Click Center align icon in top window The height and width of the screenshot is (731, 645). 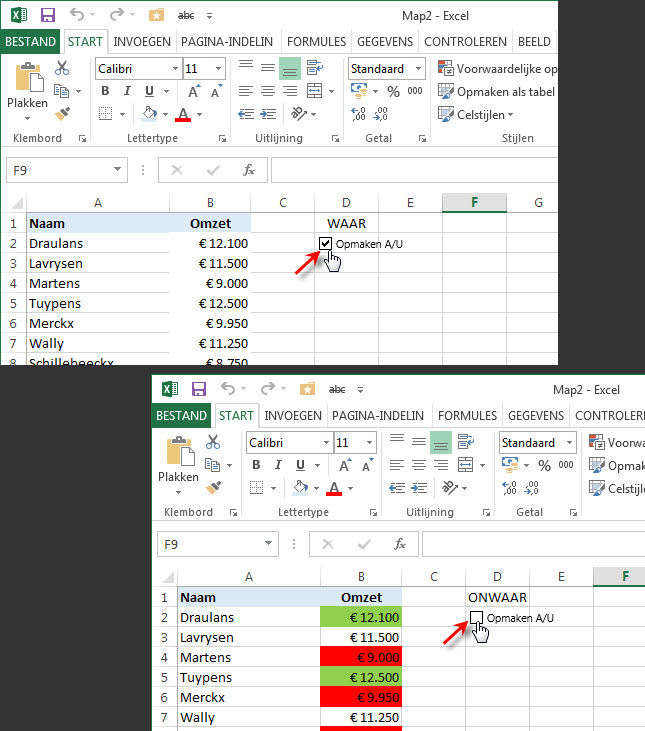coord(268,91)
